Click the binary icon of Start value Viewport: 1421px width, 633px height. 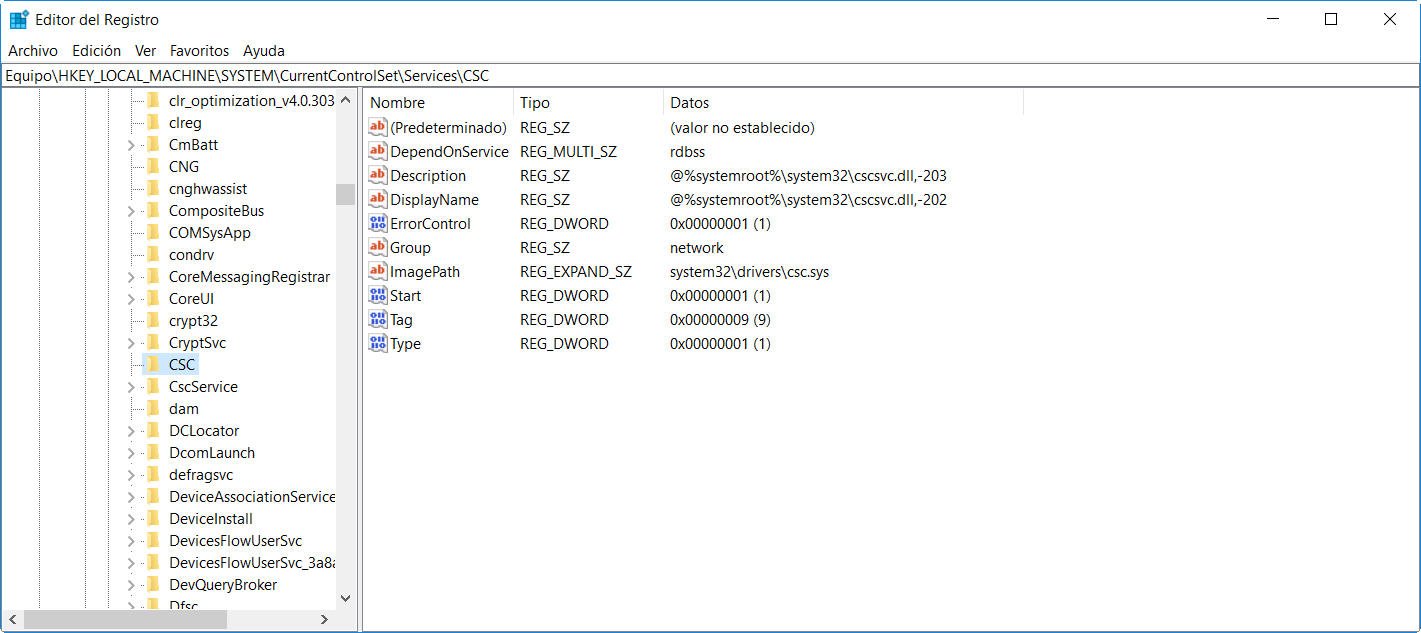tap(378, 296)
